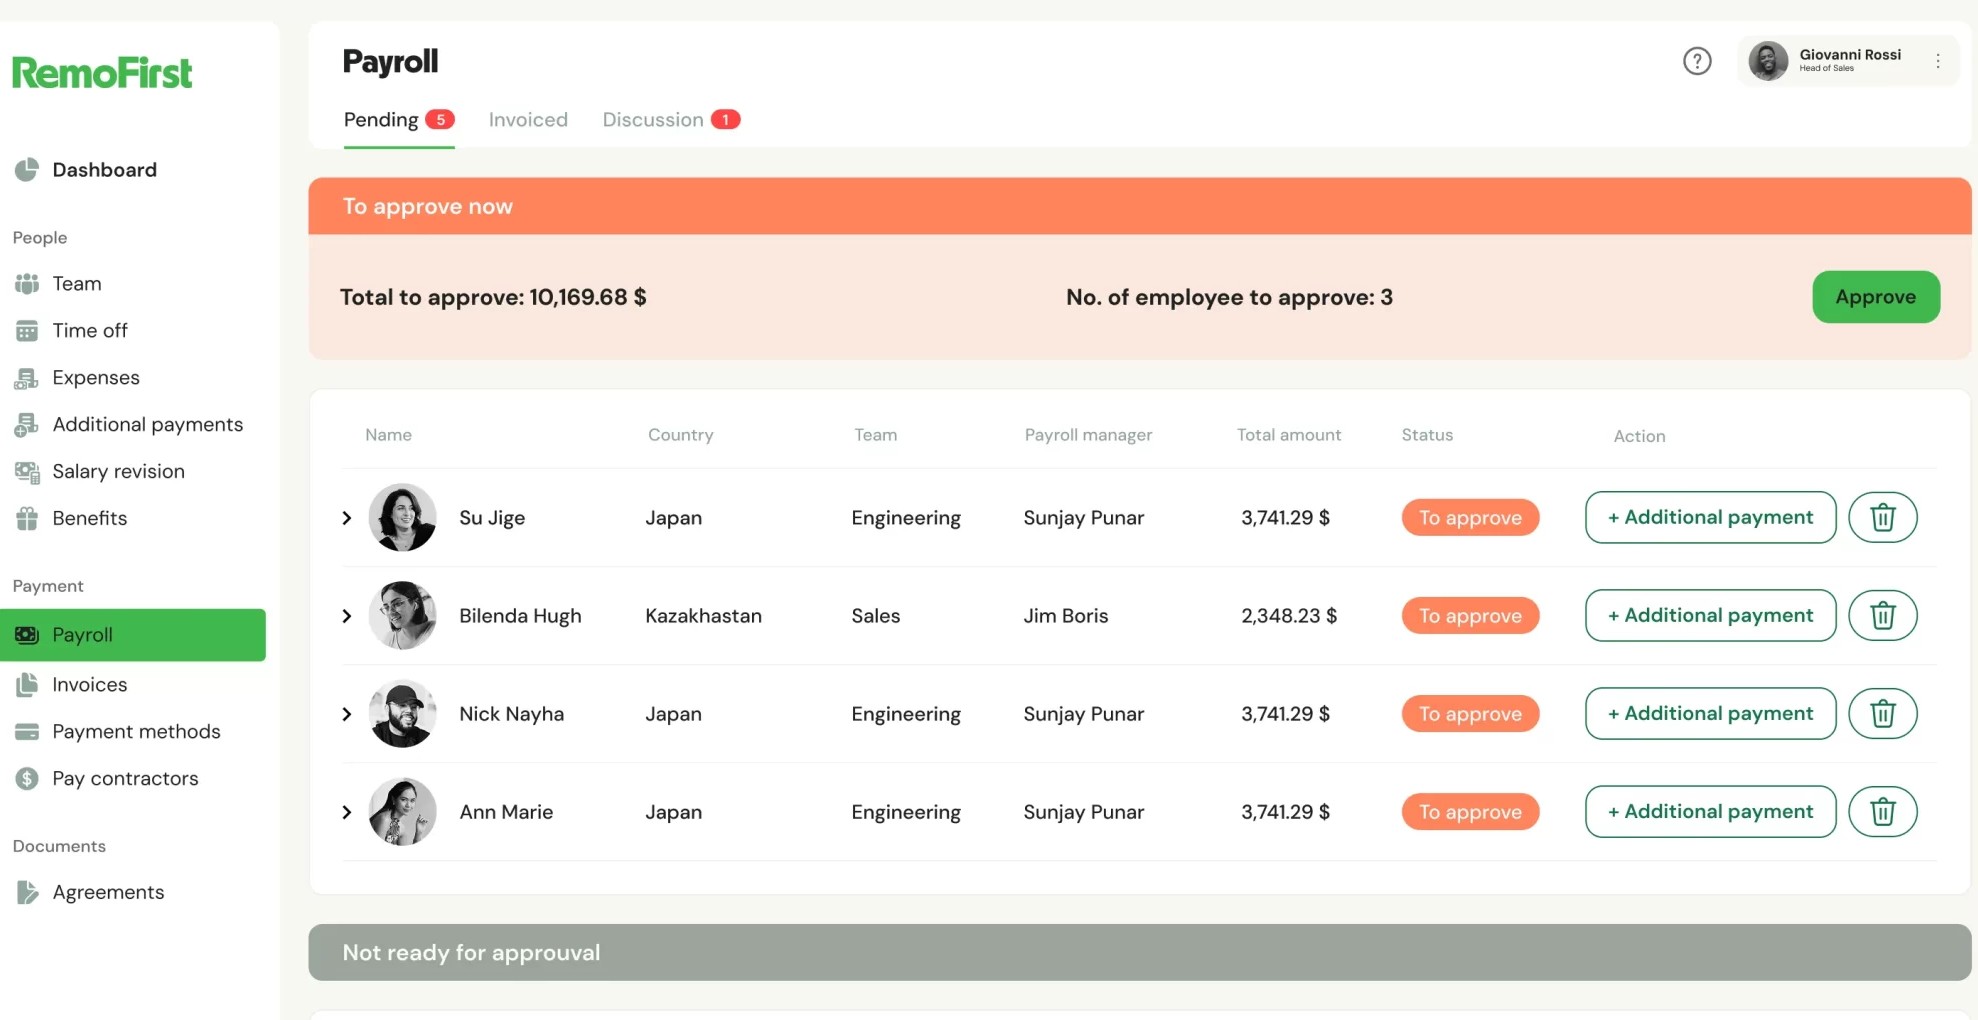Open the Time off calendar icon
The image size is (1978, 1020).
(x=27, y=330)
